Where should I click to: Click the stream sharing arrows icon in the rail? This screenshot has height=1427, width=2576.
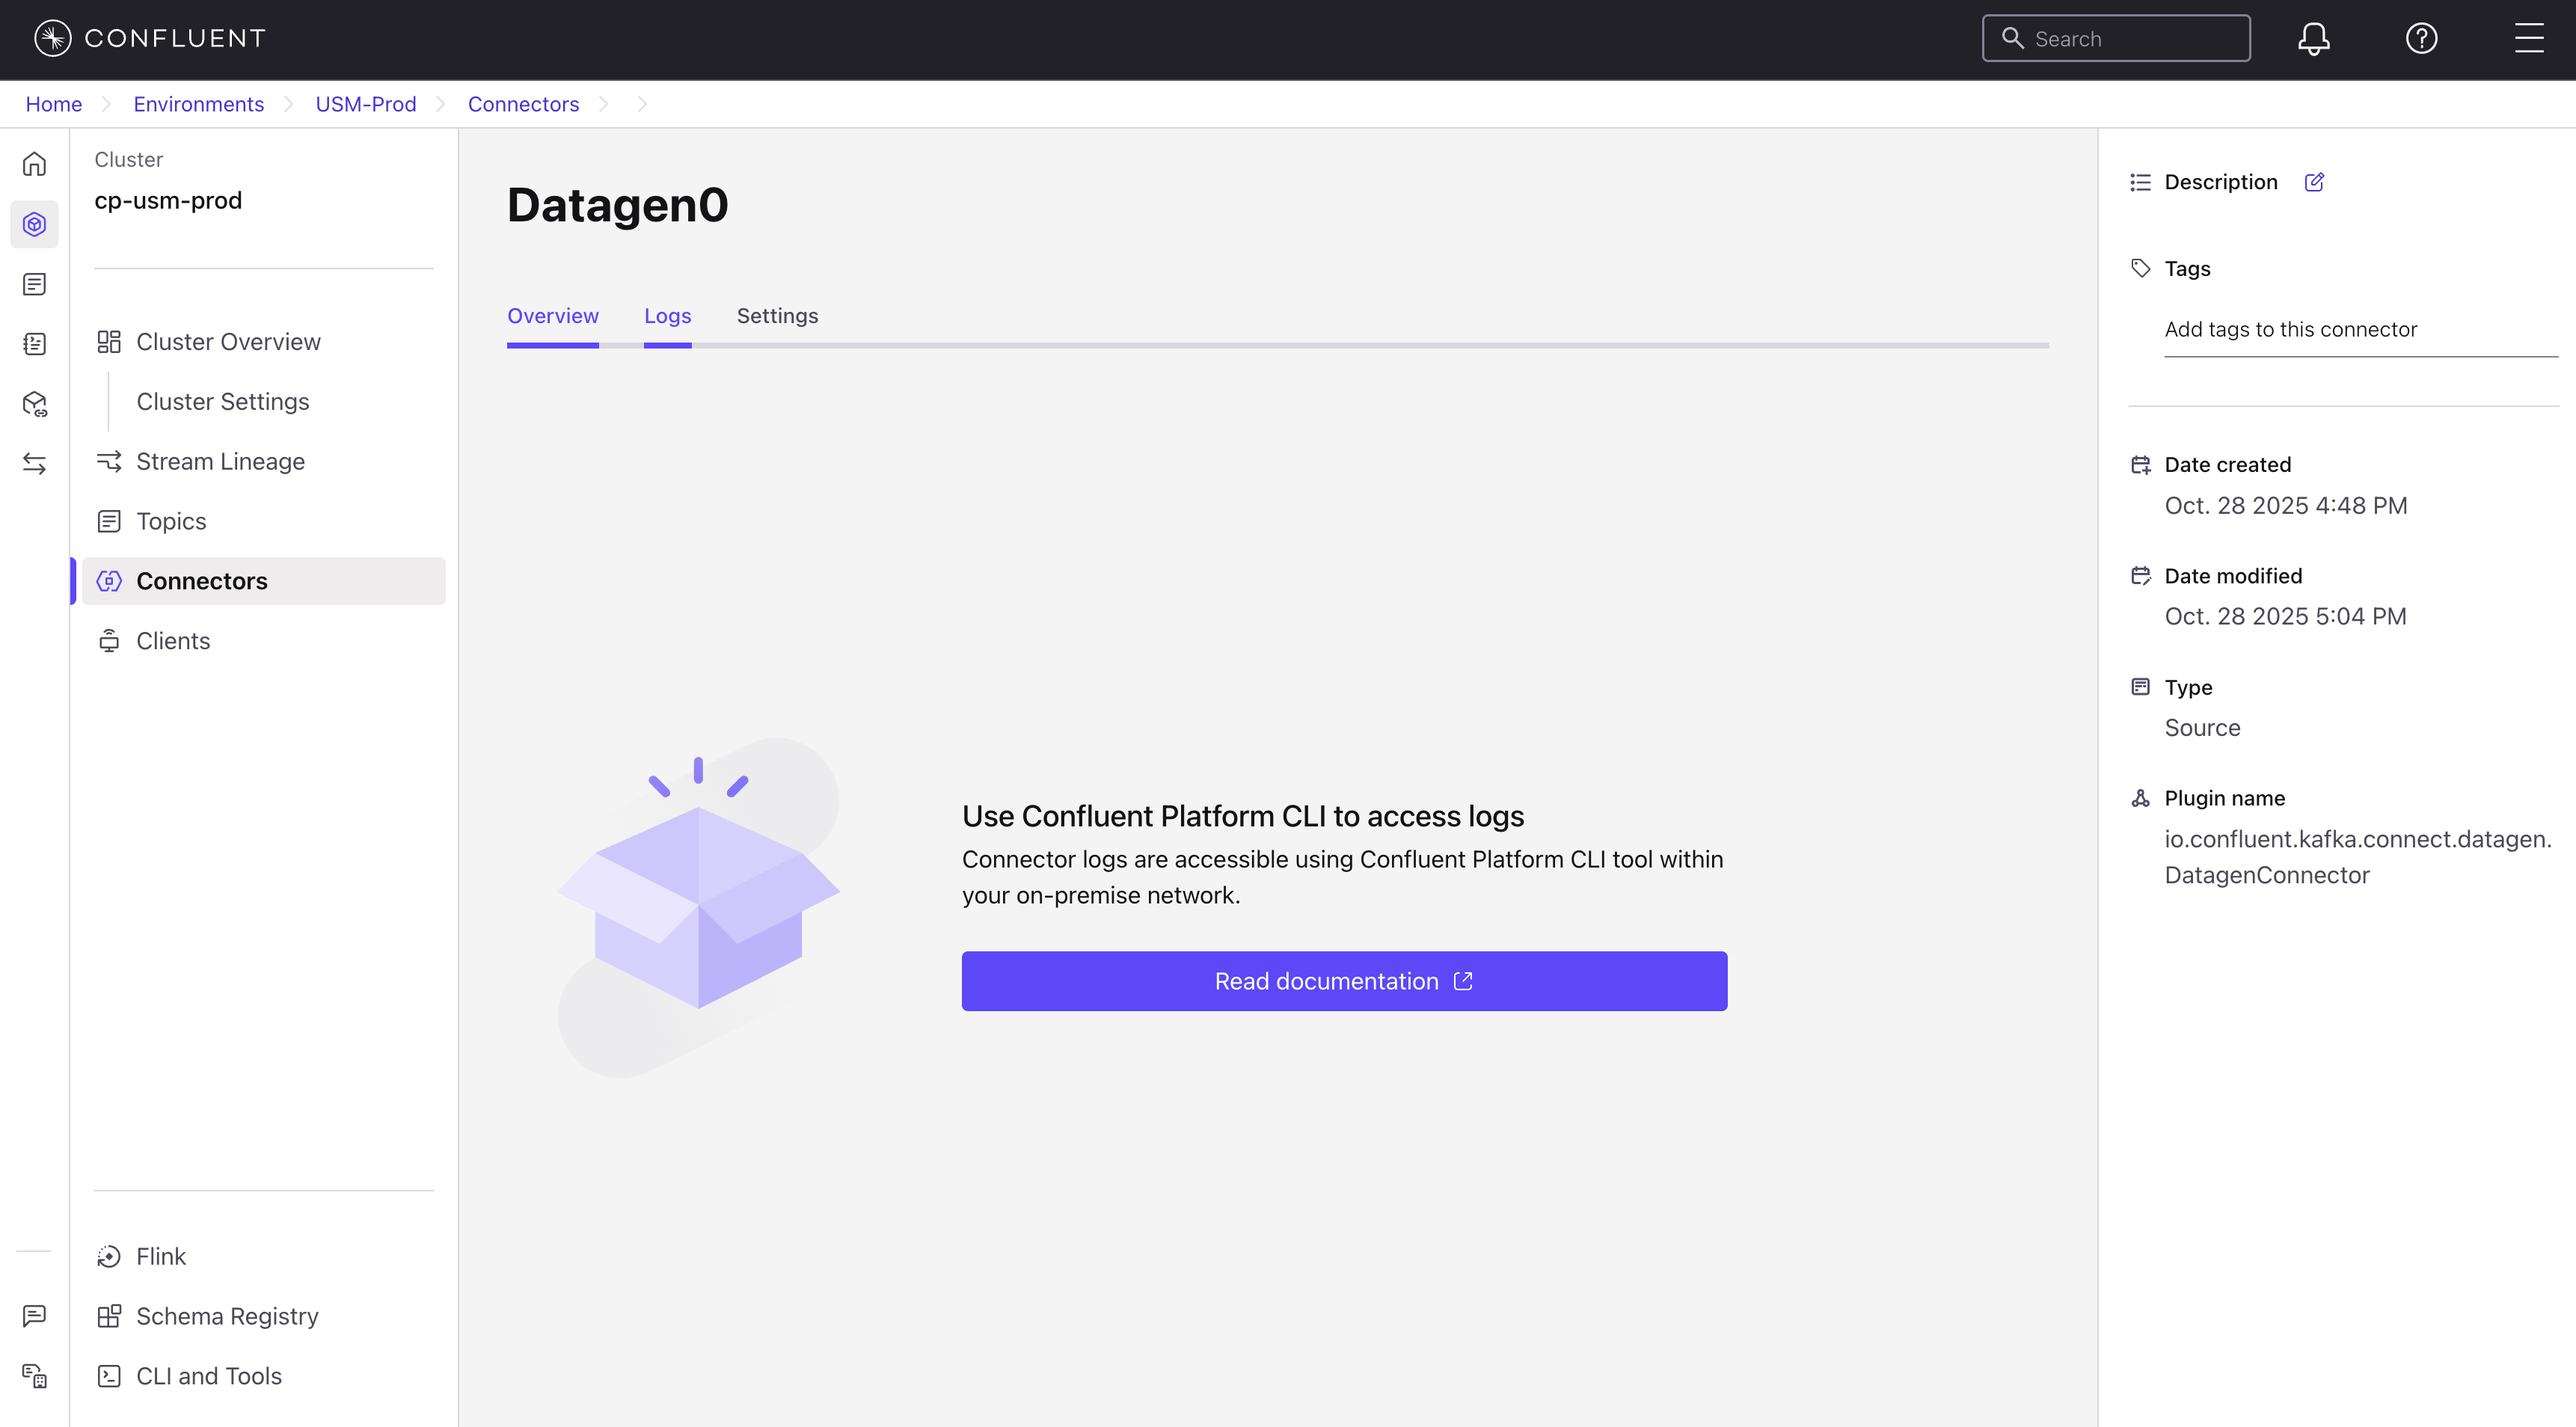35,464
